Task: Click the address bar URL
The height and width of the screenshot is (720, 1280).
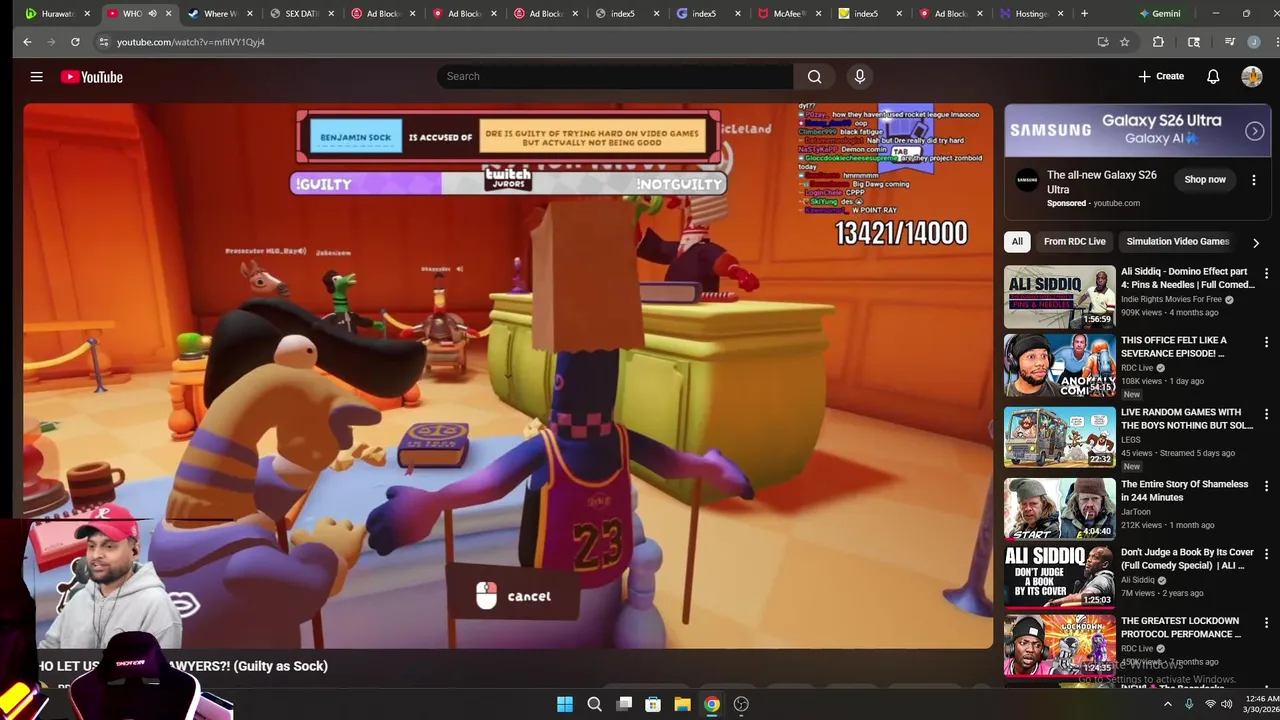Action: (190, 42)
